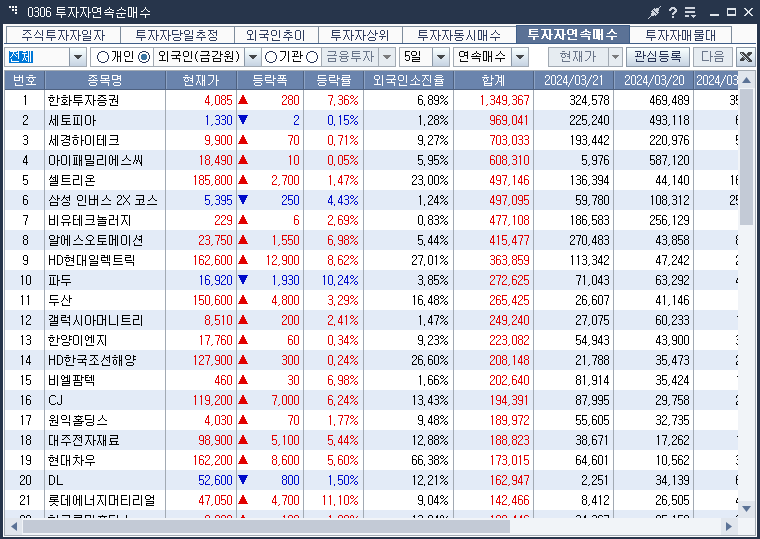
Task: Select the 알에스오토메이션 stock name
Action: pyautogui.click(x=95, y=240)
